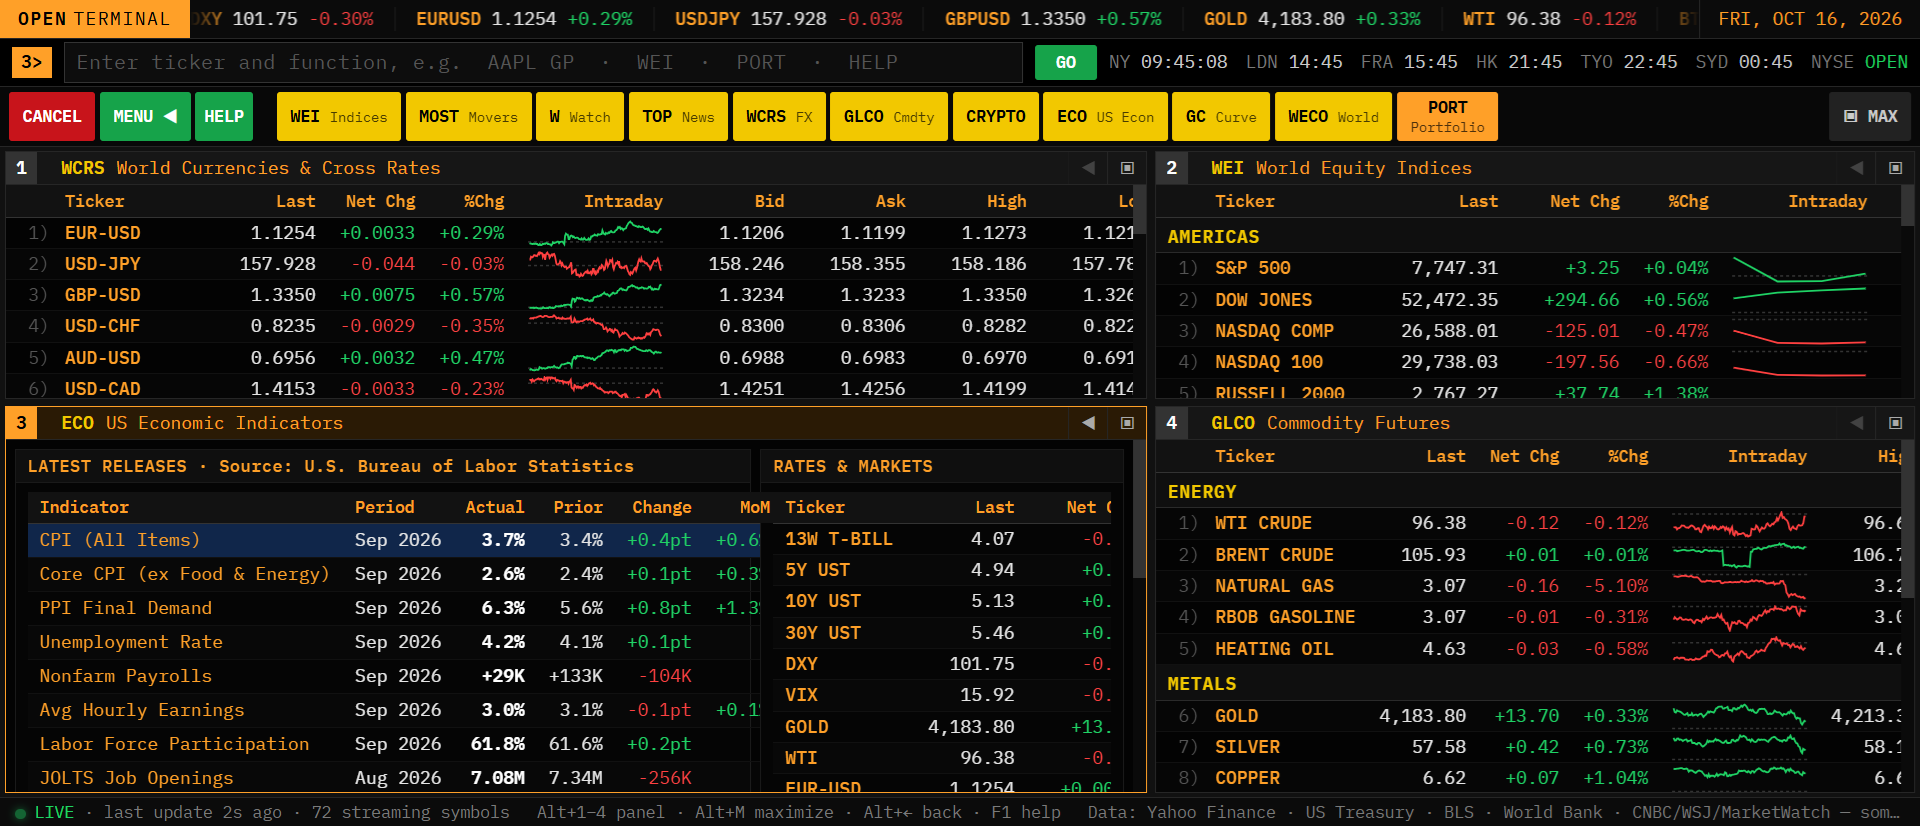Select the BRENT CRUDE futures row
The image size is (1920, 826).
point(1529,555)
